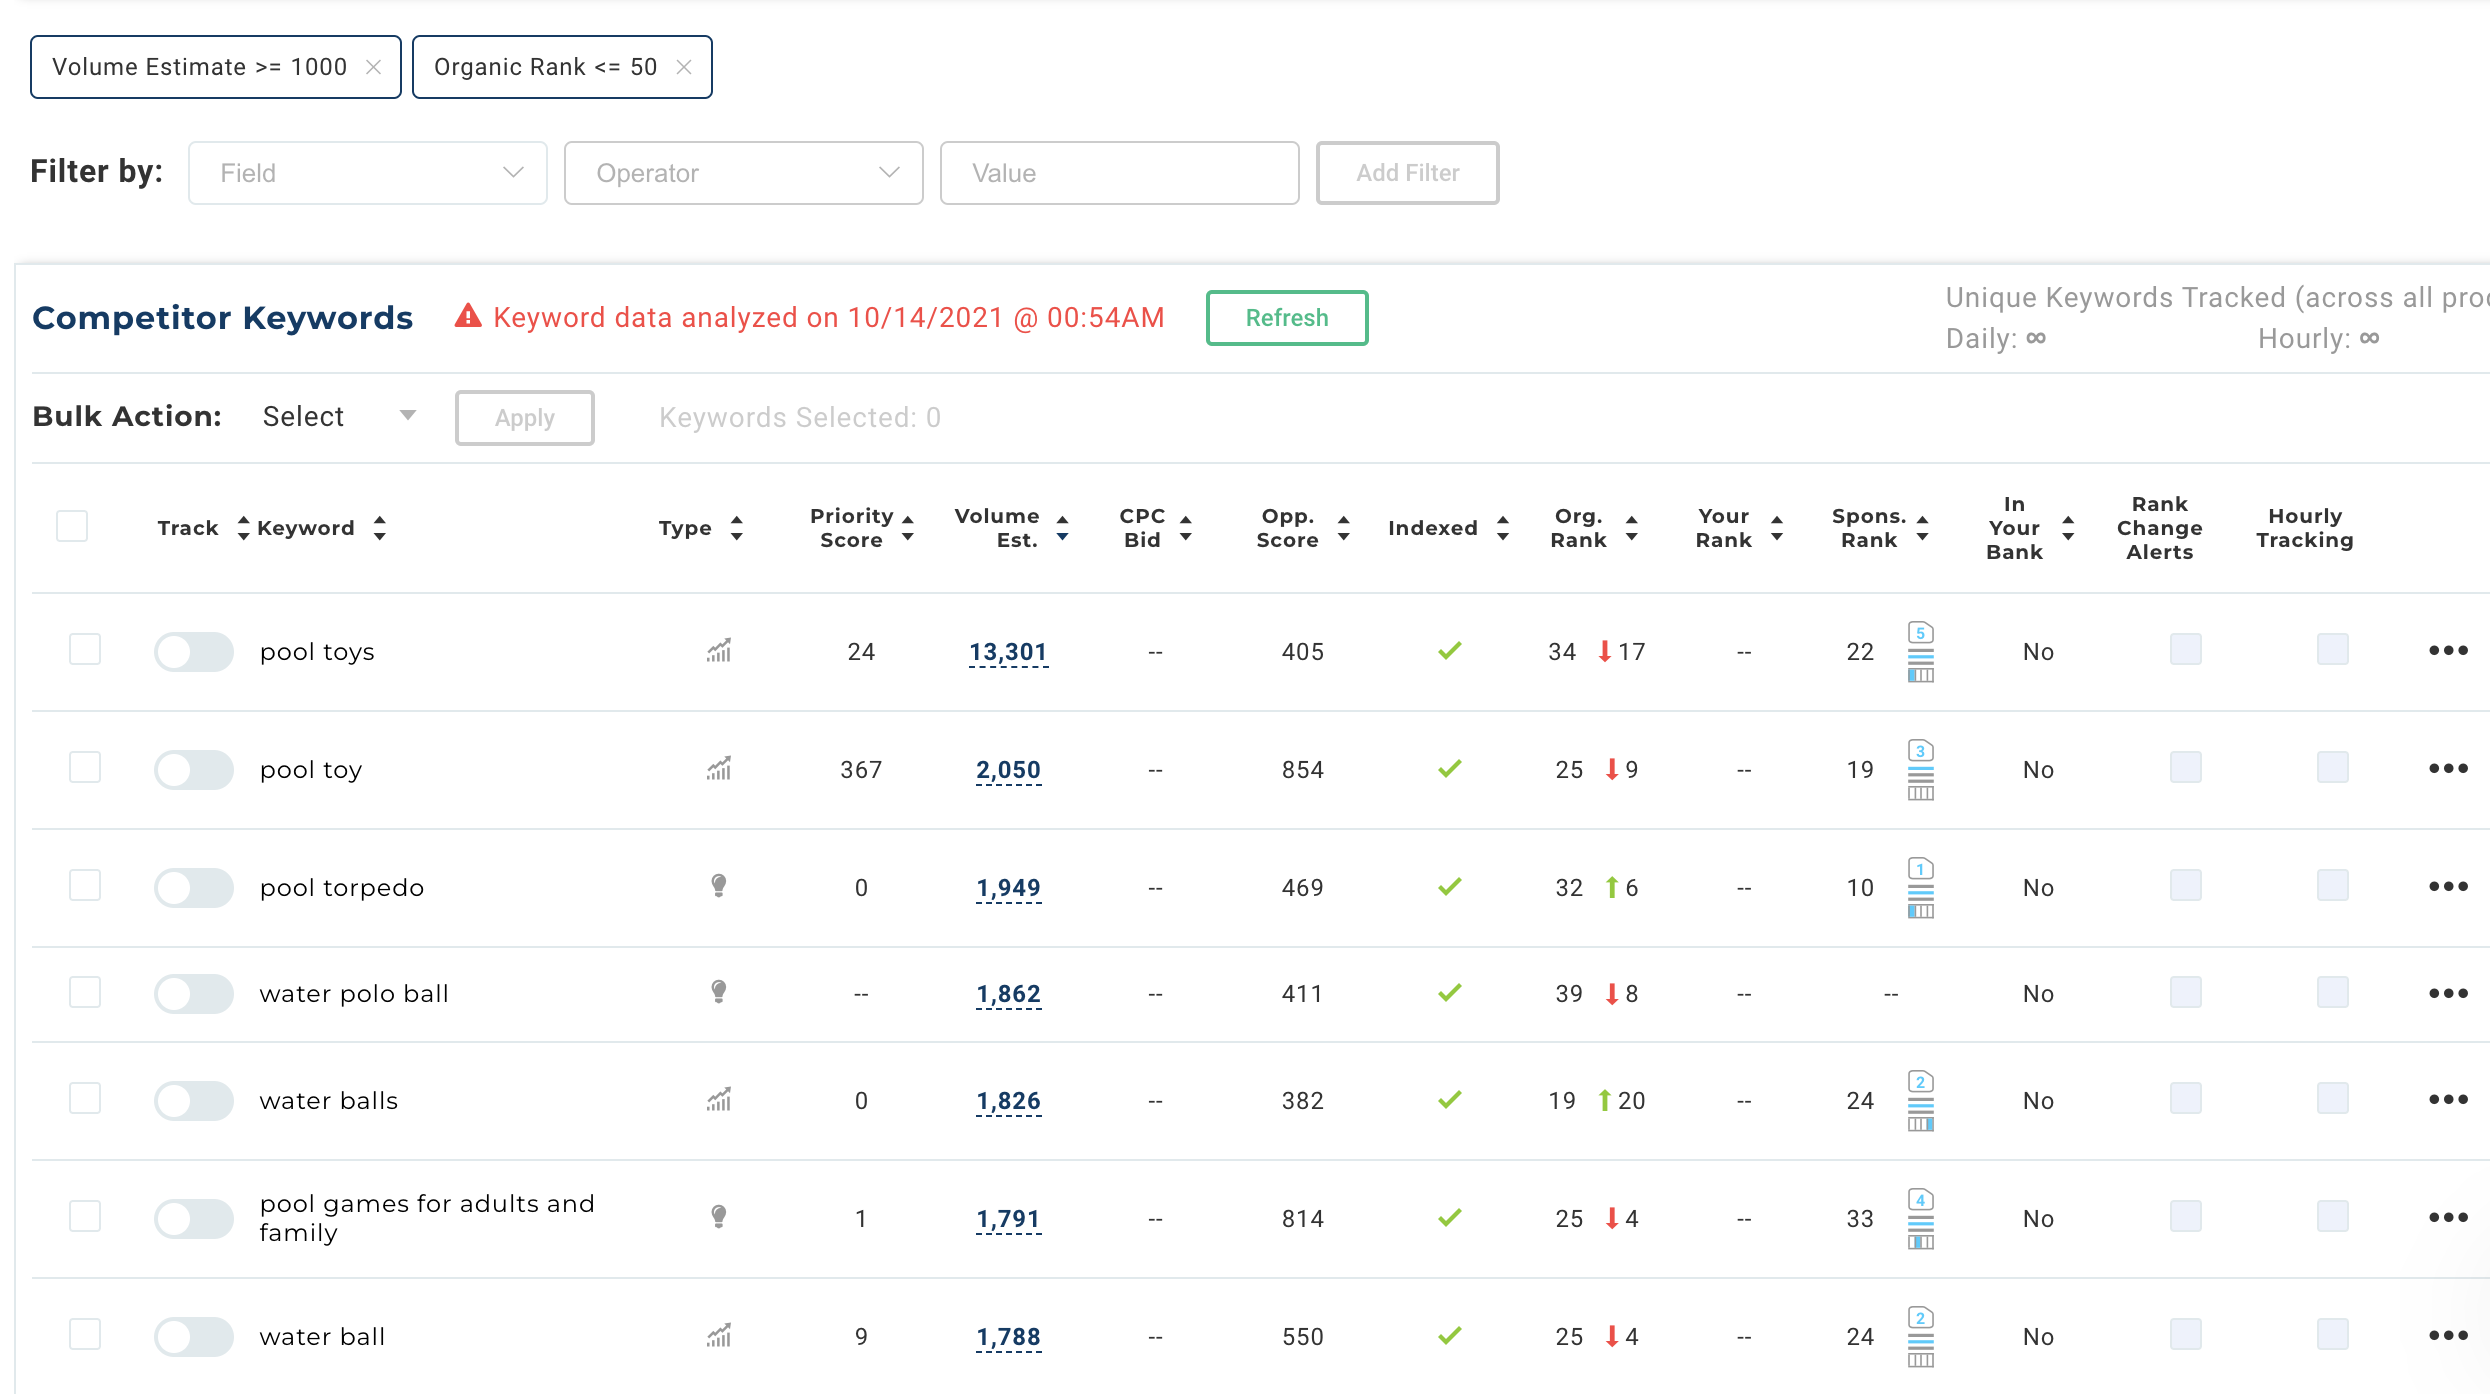Viewport: 2490px width, 1394px height.
Task: Click into the Value filter field
Action: pos(1119,173)
